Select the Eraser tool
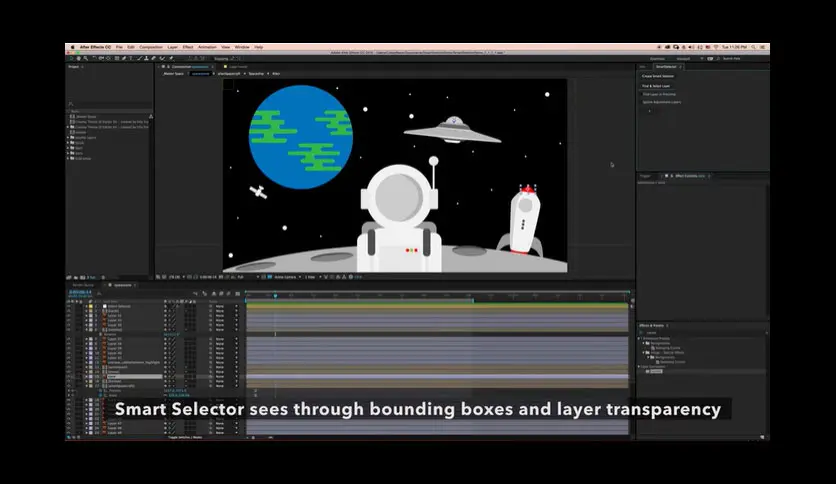Image resolution: width=836 pixels, height=484 pixels. tap(154, 59)
